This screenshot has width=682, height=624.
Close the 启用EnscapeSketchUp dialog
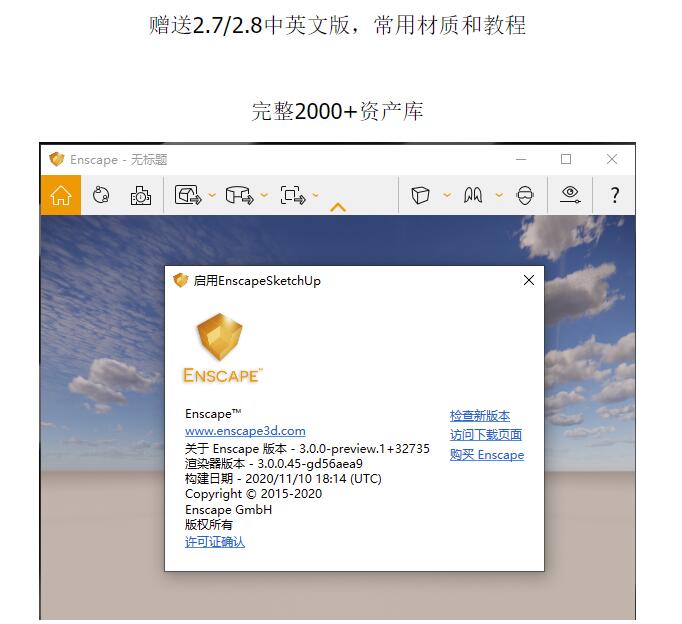(x=529, y=280)
